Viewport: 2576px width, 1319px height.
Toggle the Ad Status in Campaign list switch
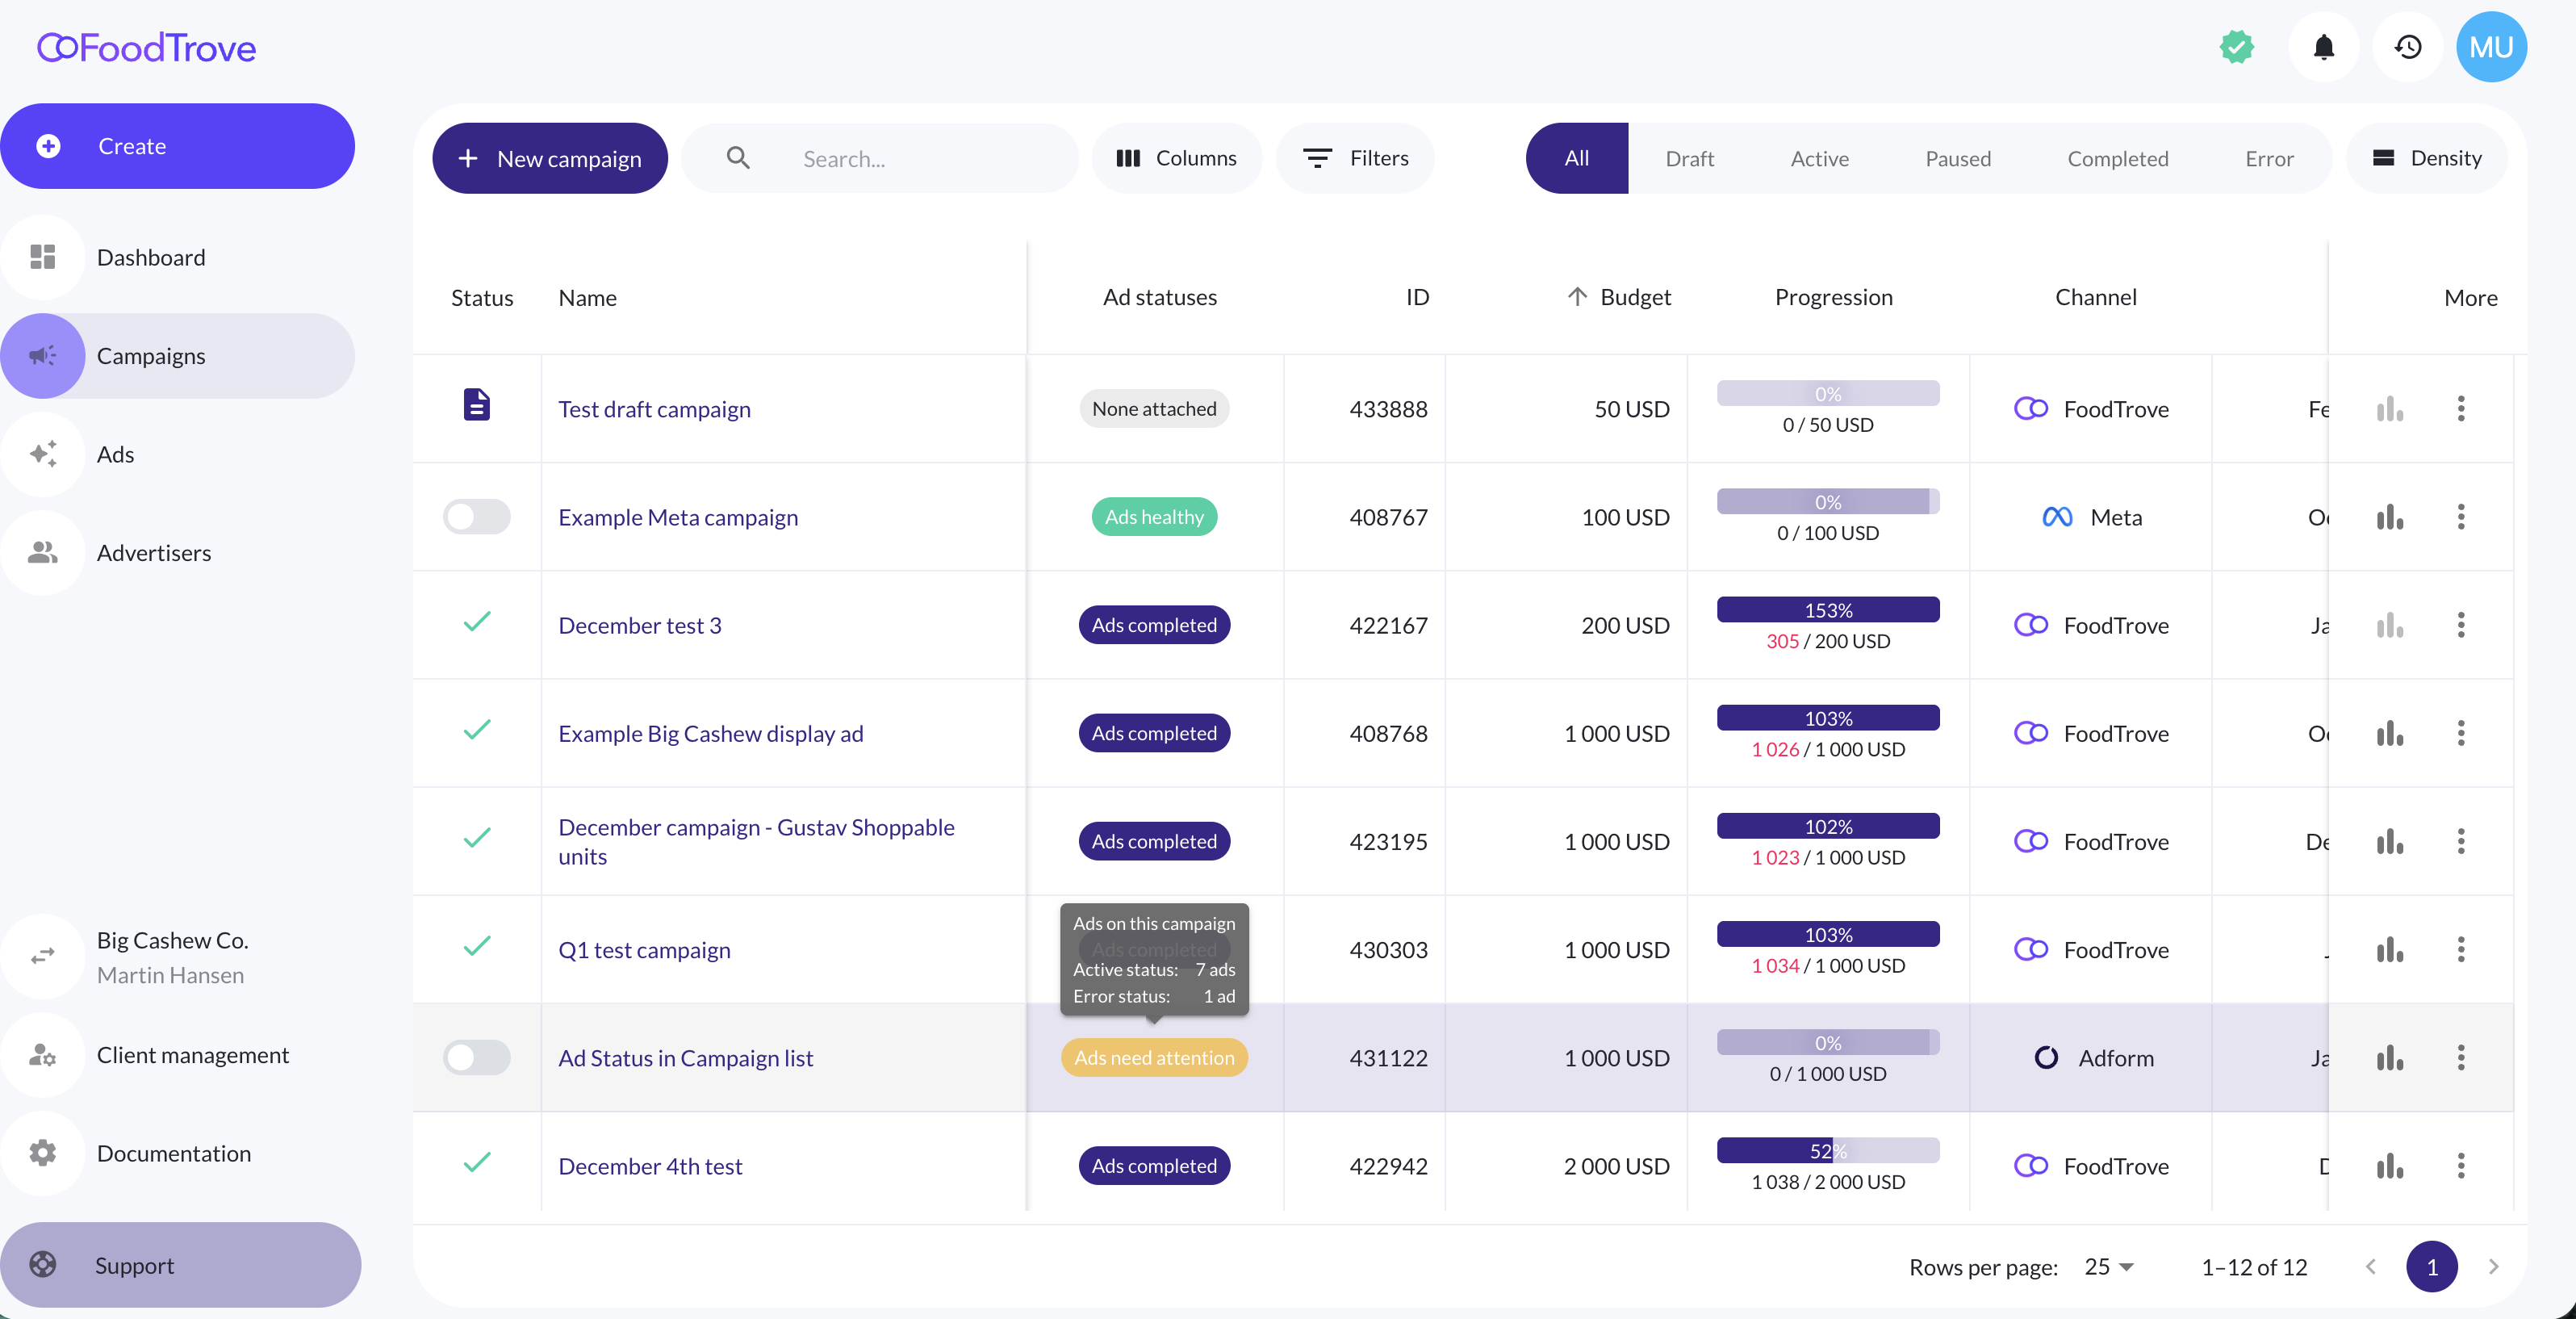click(x=476, y=1057)
